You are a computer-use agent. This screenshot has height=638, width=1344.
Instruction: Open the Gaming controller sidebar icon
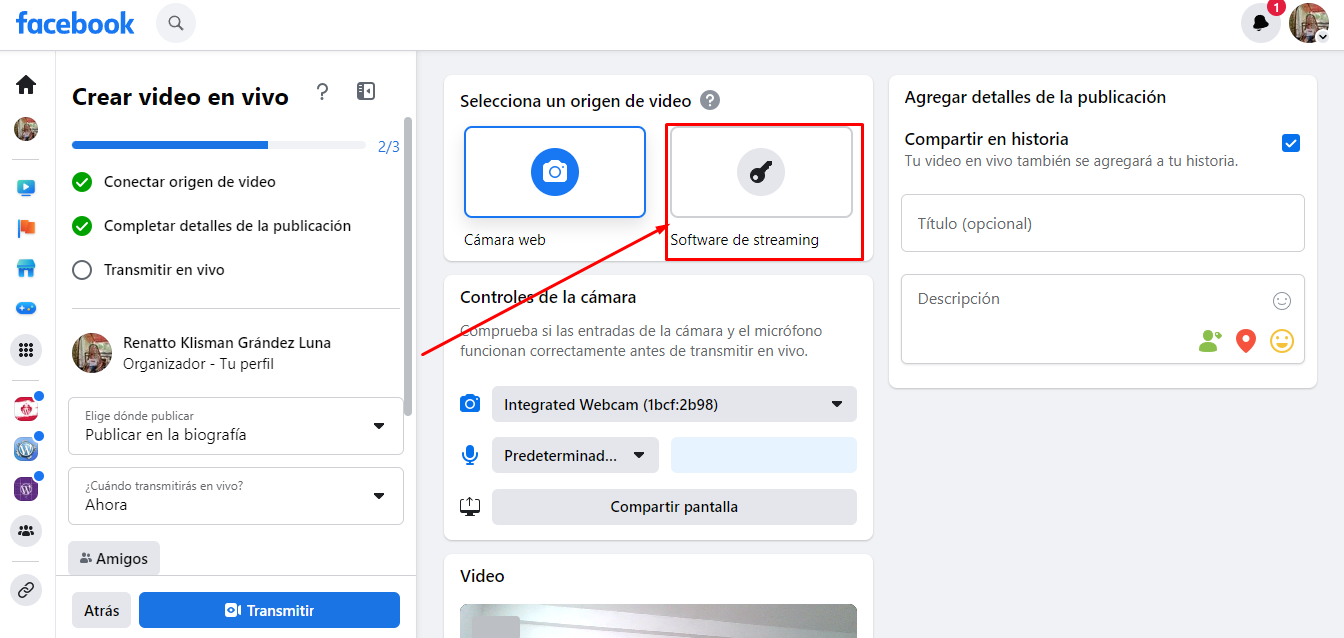pyautogui.click(x=26, y=308)
